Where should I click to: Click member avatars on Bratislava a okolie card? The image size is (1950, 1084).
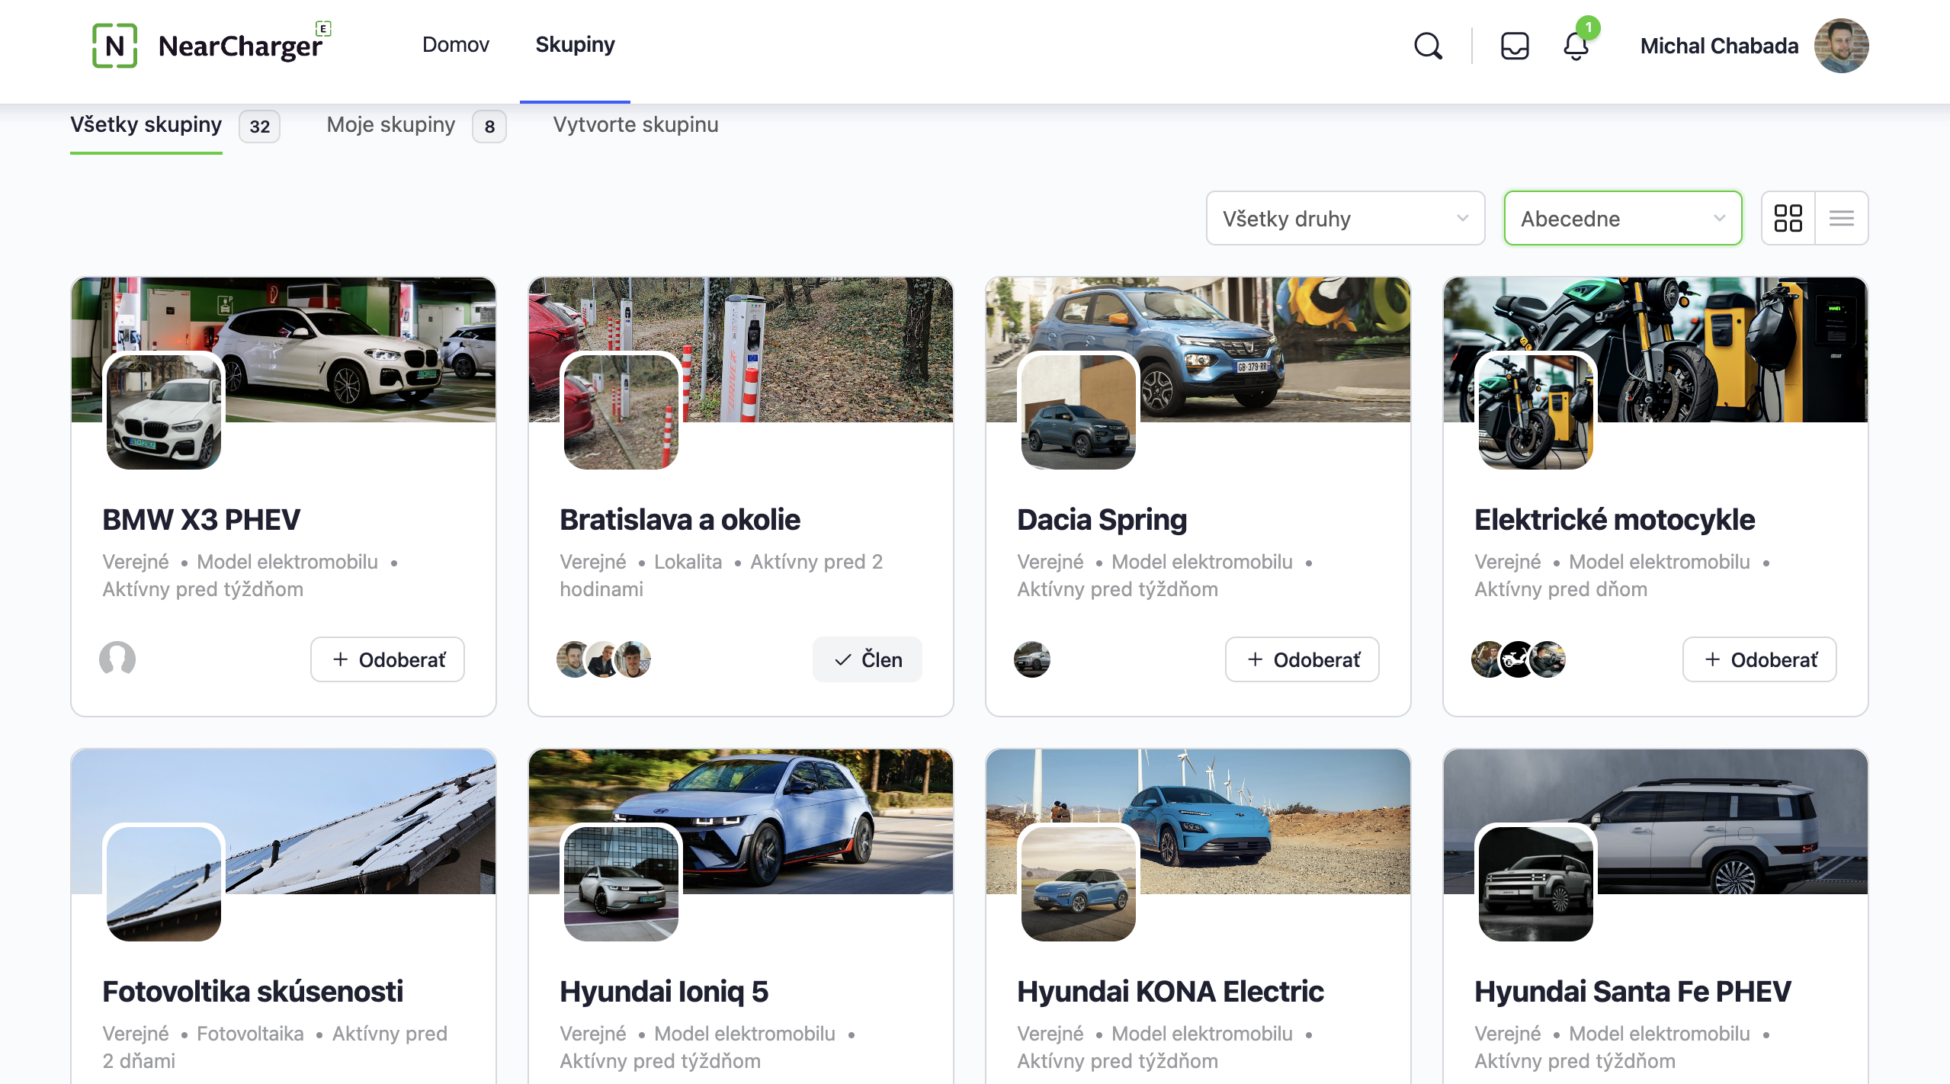(x=603, y=659)
